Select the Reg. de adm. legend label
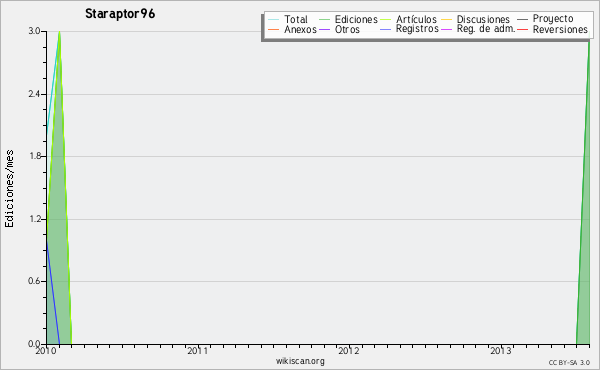This screenshot has height=370, width=600. point(486,29)
